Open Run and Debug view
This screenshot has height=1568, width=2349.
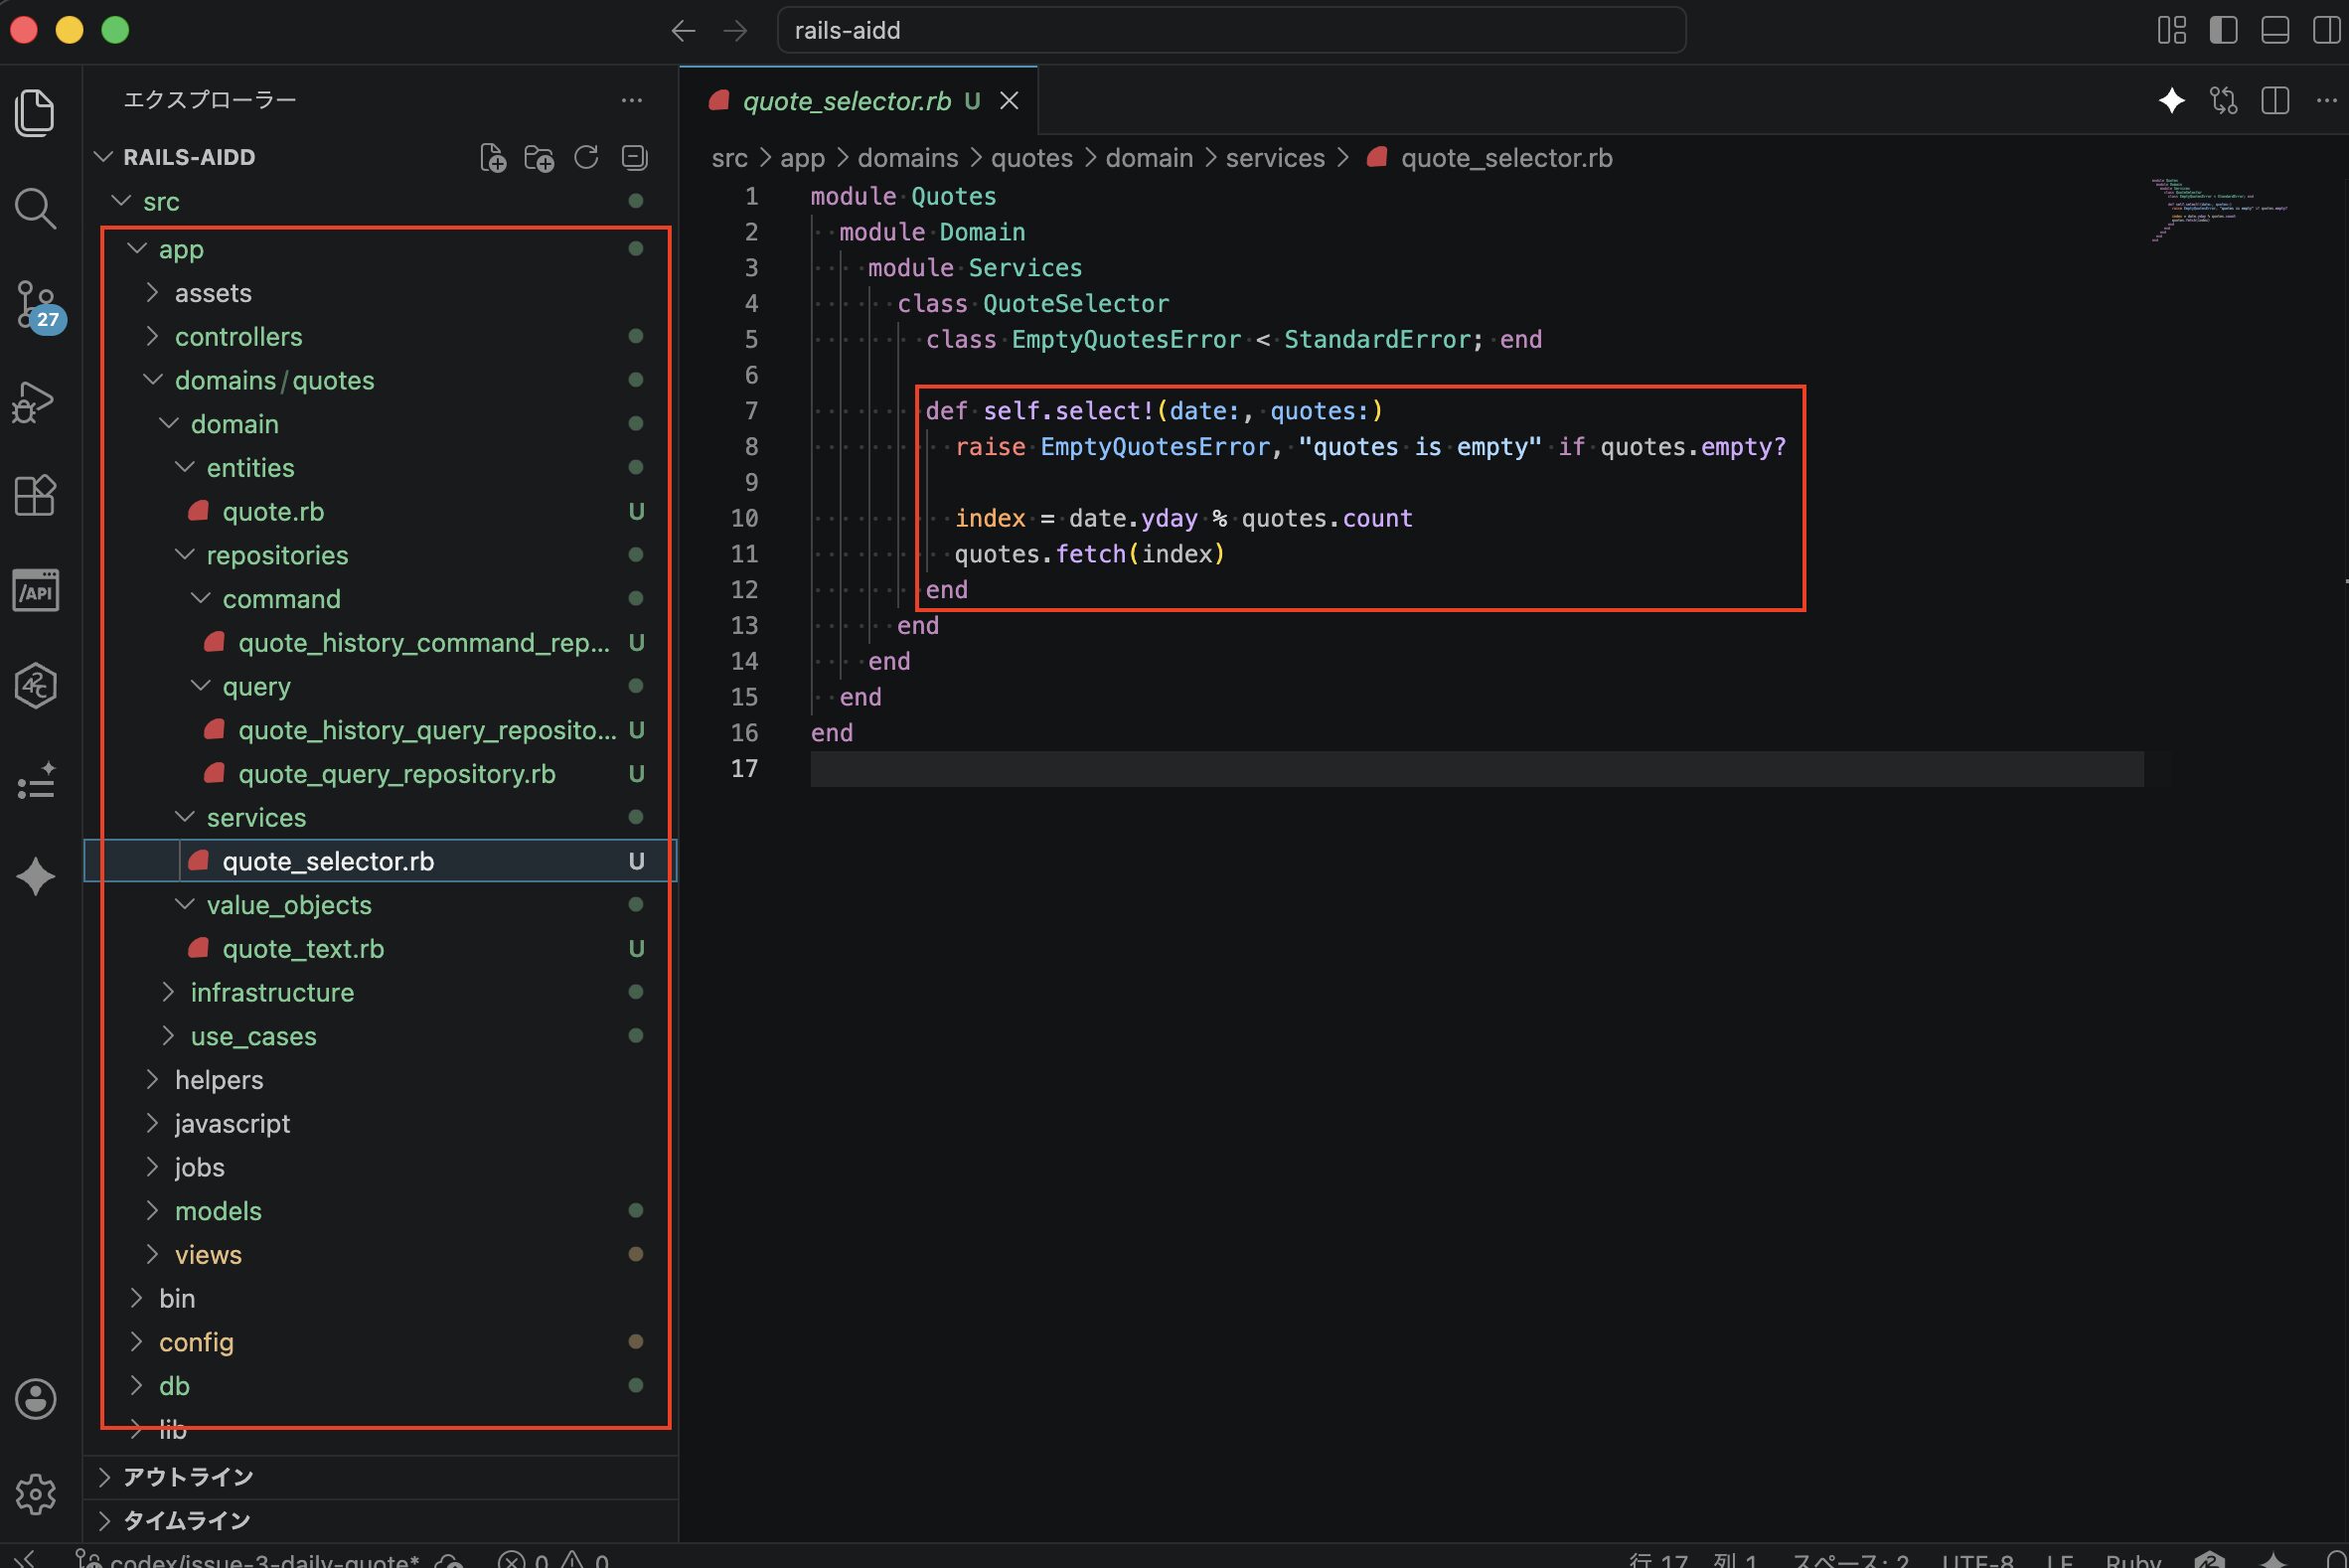tap(35, 402)
